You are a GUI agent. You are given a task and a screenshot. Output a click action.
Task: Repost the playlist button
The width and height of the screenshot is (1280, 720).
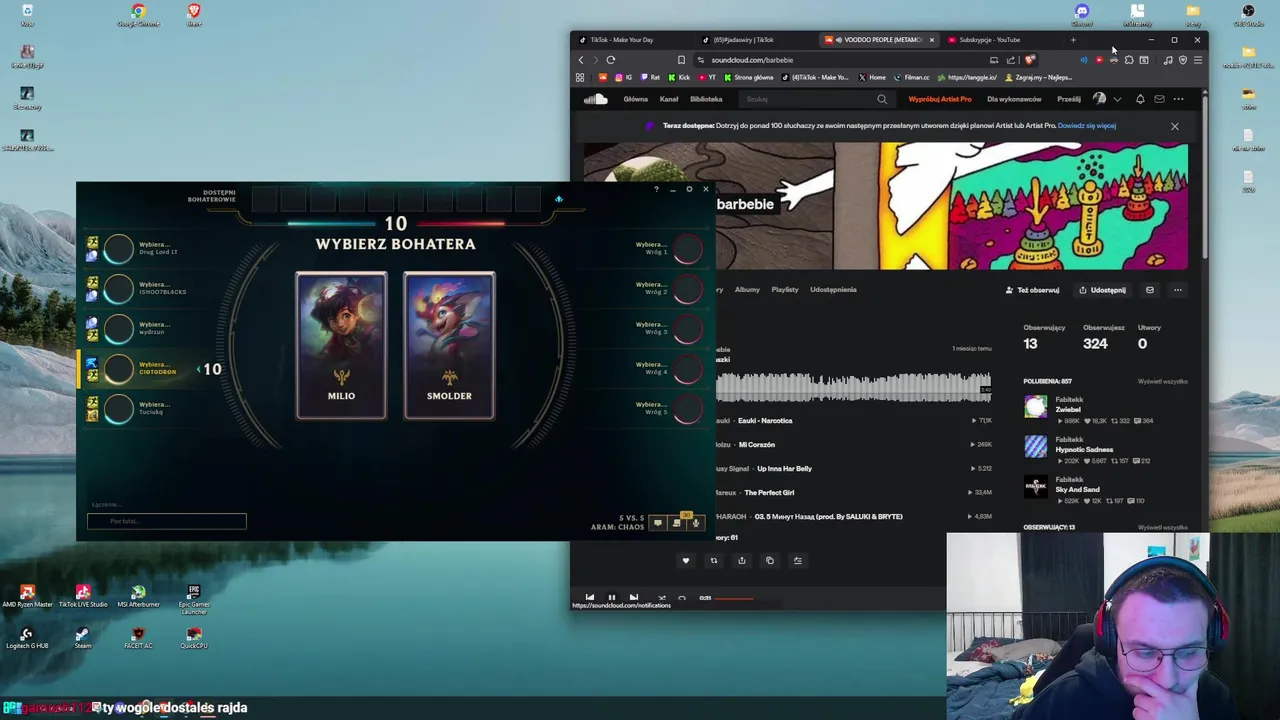coord(714,561)
